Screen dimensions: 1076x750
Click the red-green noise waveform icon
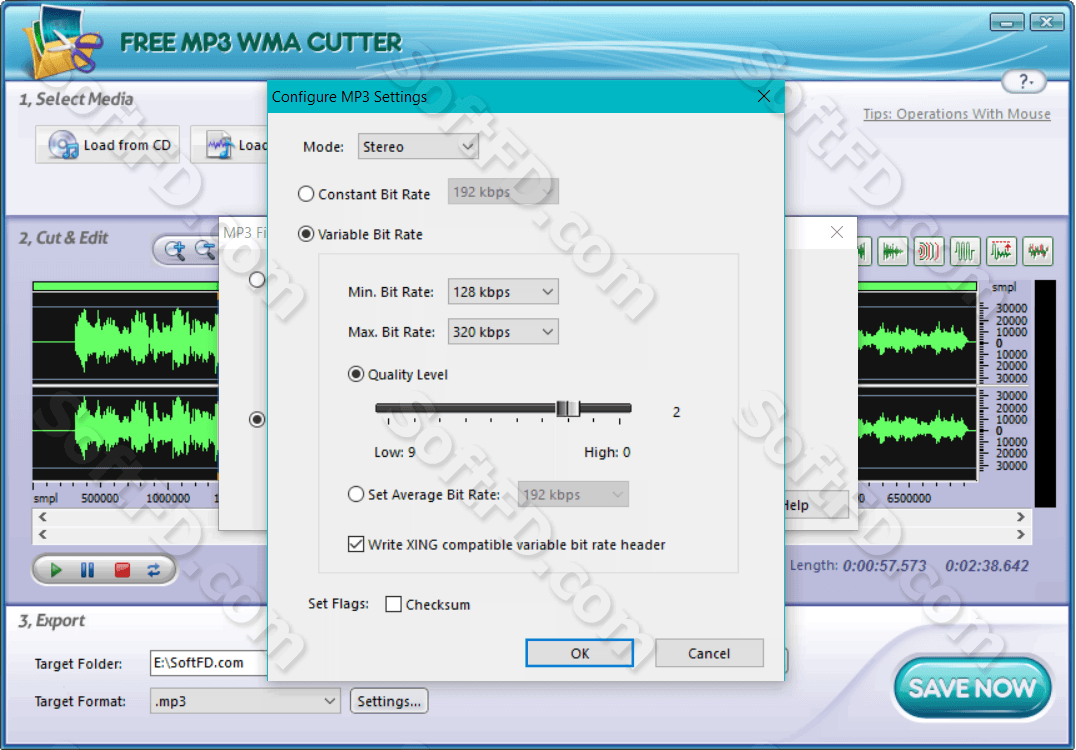(x=1038, y=251)
